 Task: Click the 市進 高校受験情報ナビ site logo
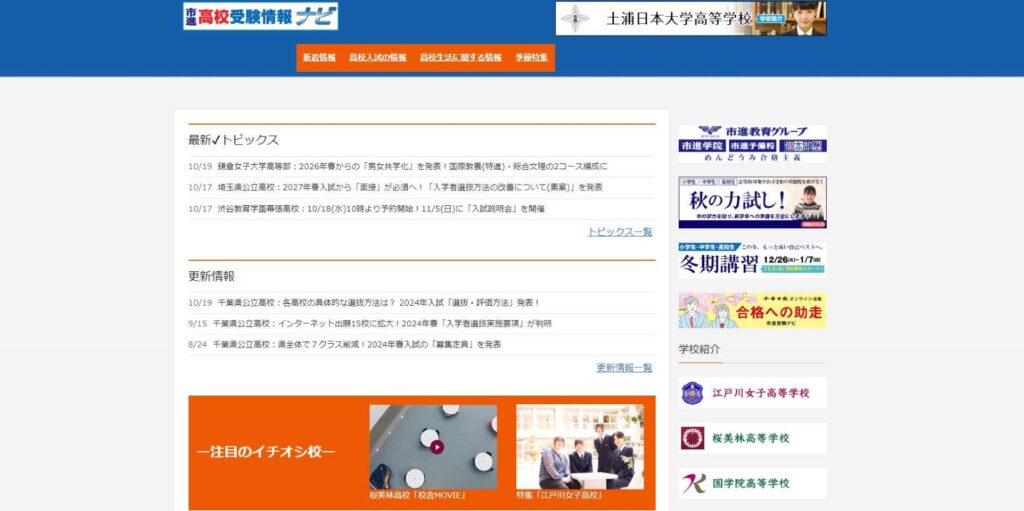(x=260, y=17)
